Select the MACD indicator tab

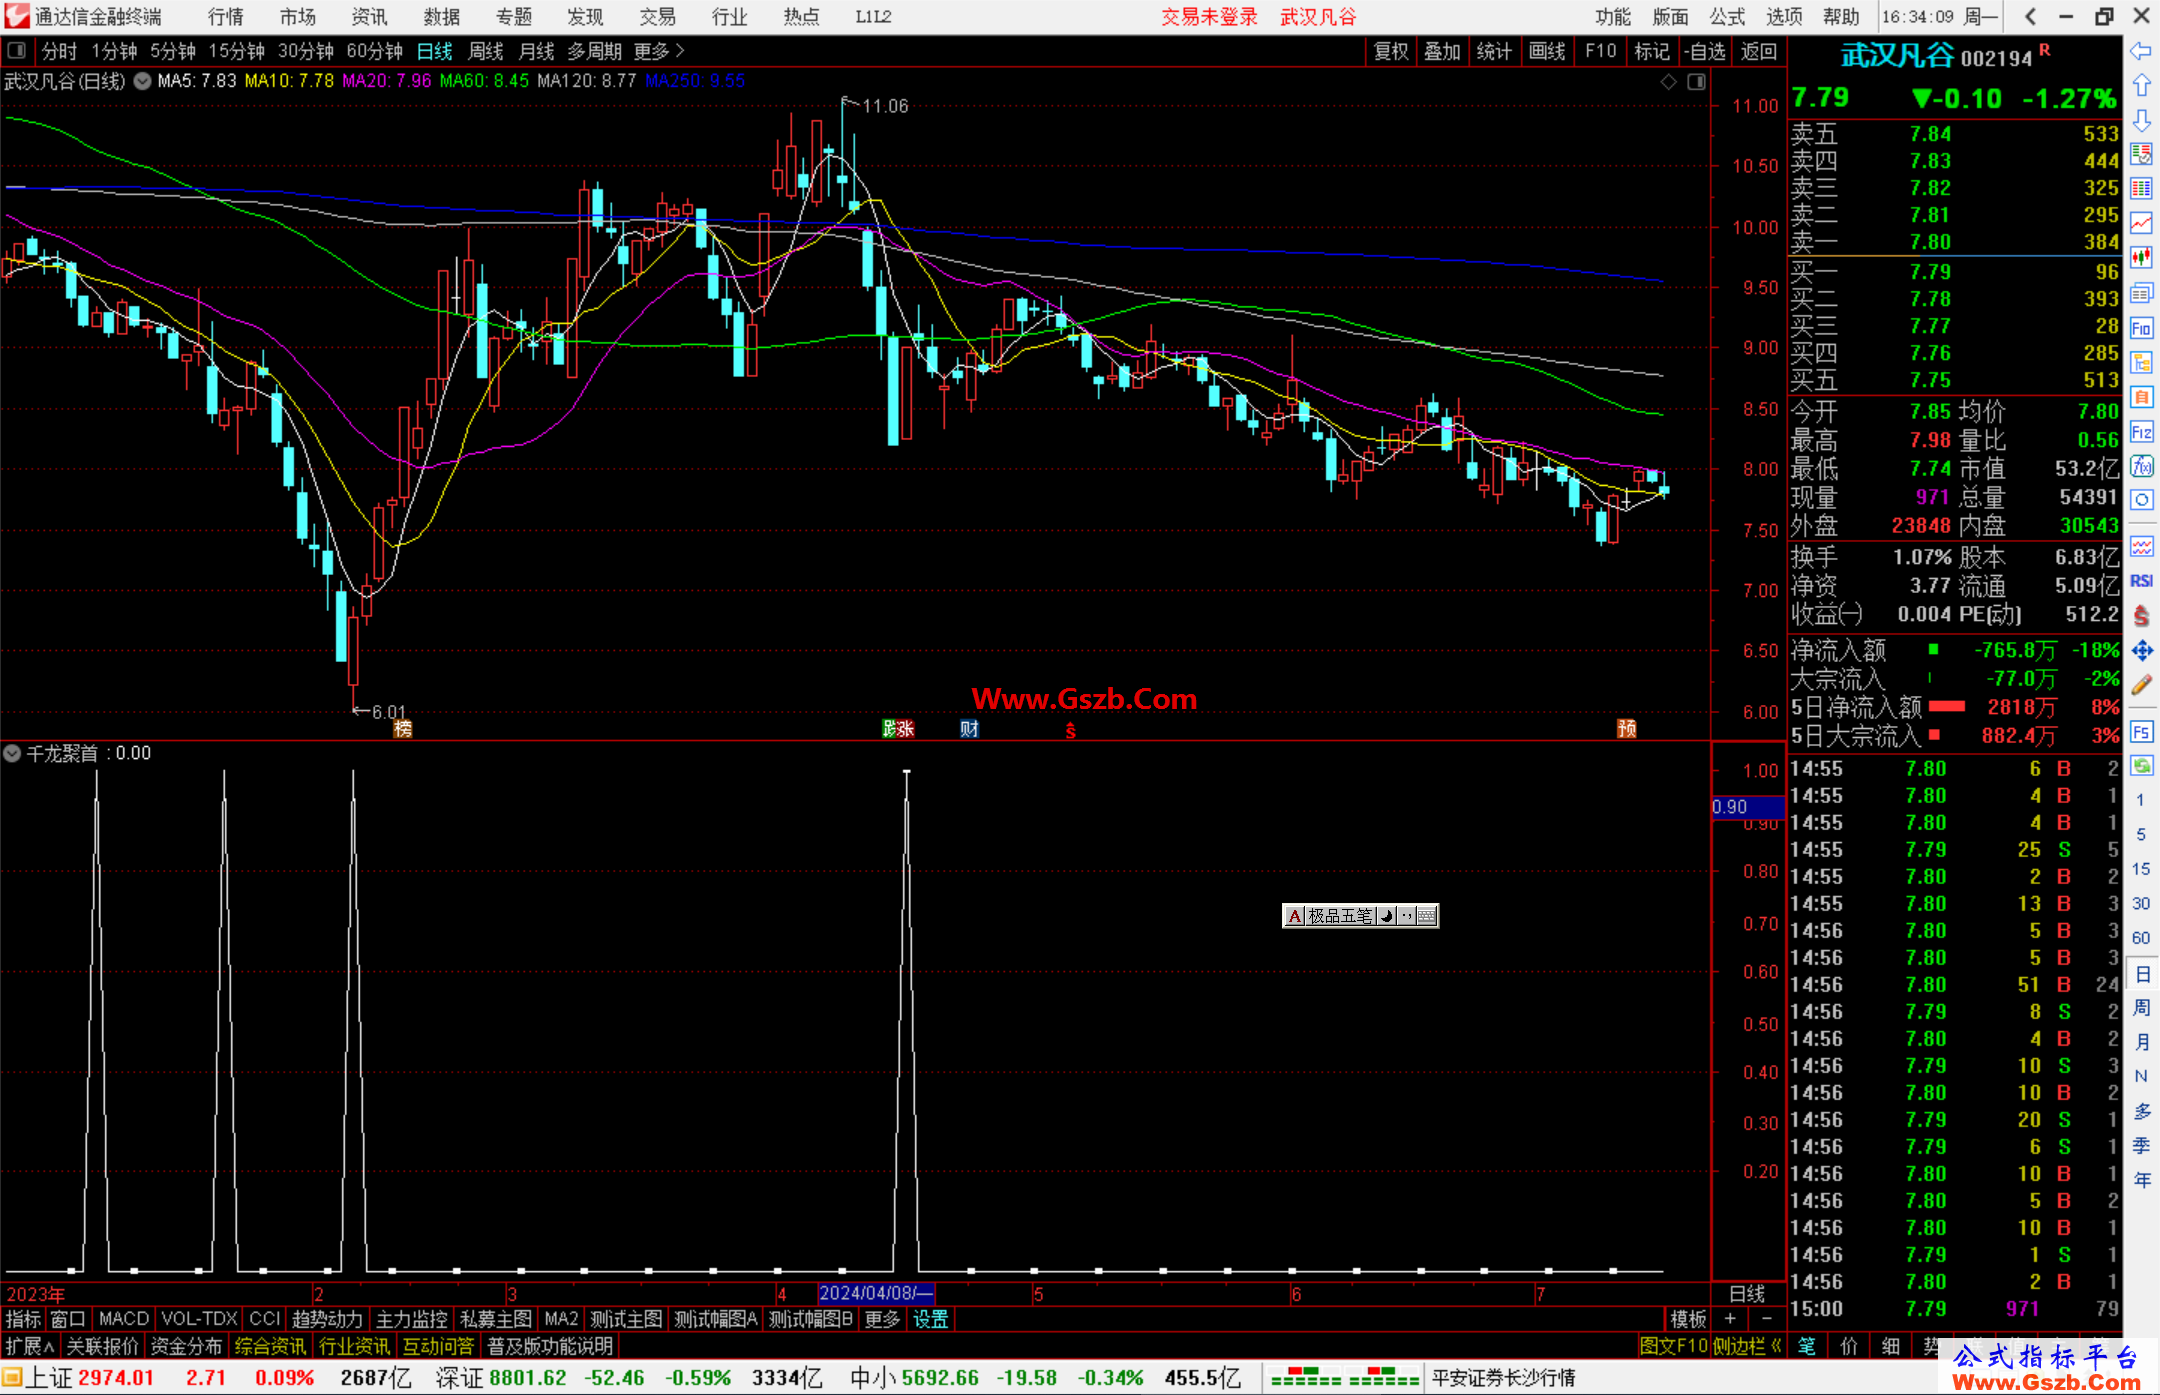pyautogui.click(x=124, y=1319)
